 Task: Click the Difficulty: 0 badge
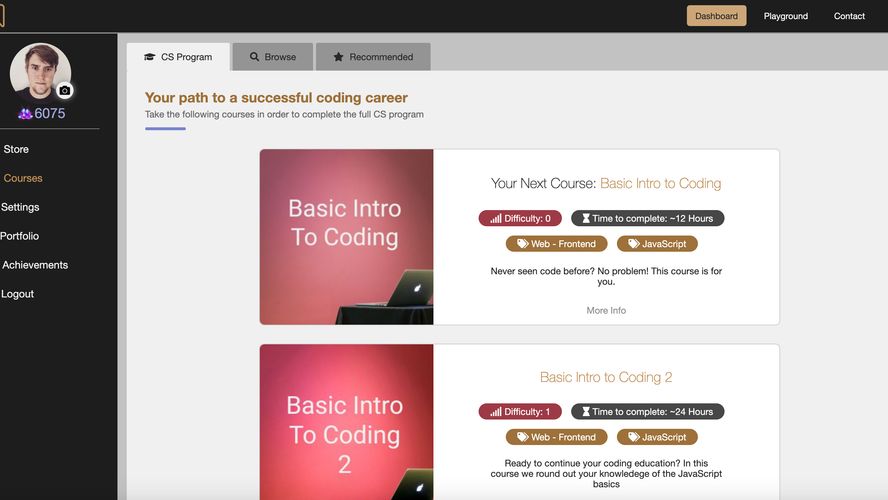(520, 219)
